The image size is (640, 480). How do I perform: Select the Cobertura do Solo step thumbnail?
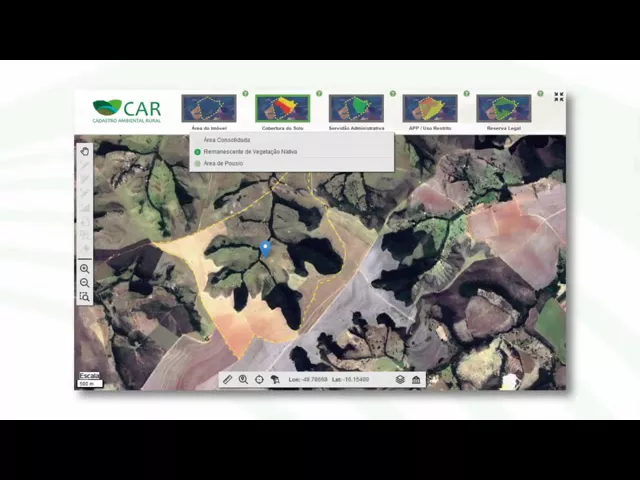[282, 108]
